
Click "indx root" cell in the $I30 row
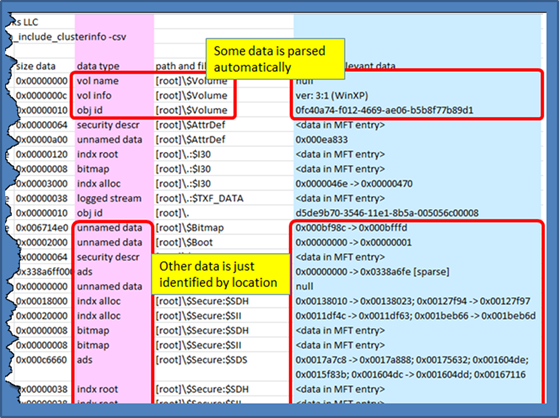tap(97, 154)
